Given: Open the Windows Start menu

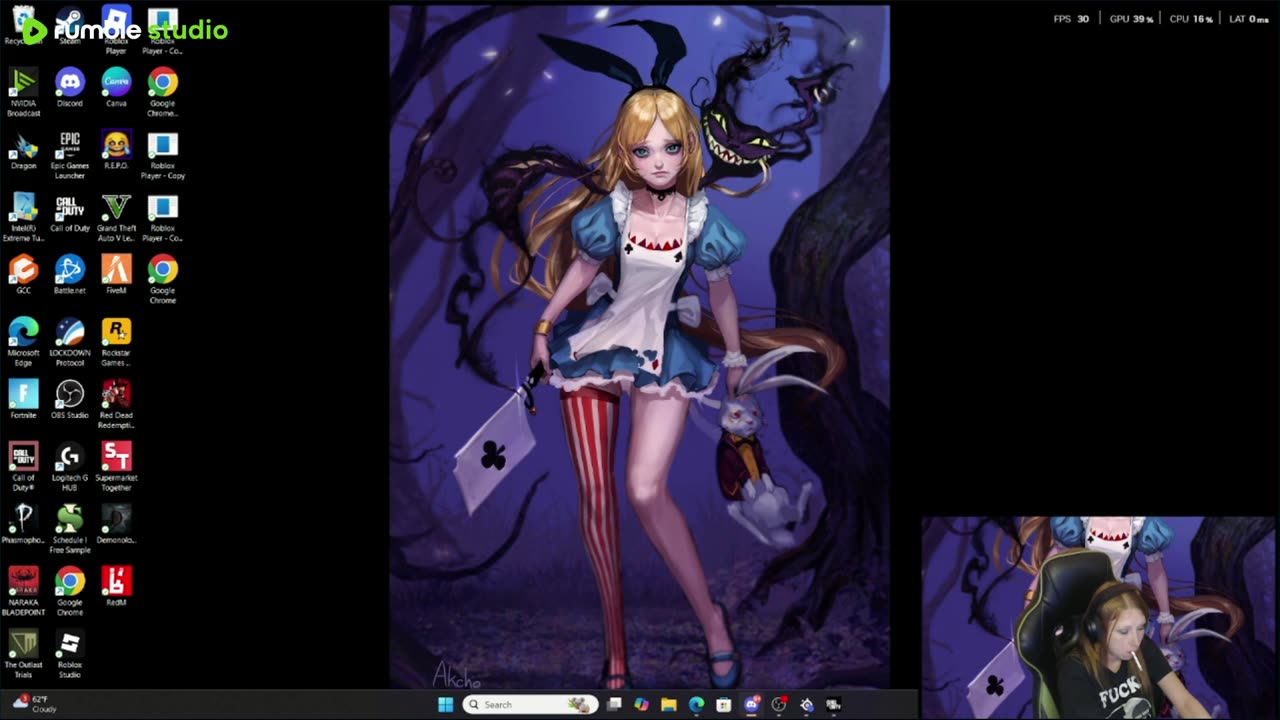Looking at the screenshot, I should [445, 705].
